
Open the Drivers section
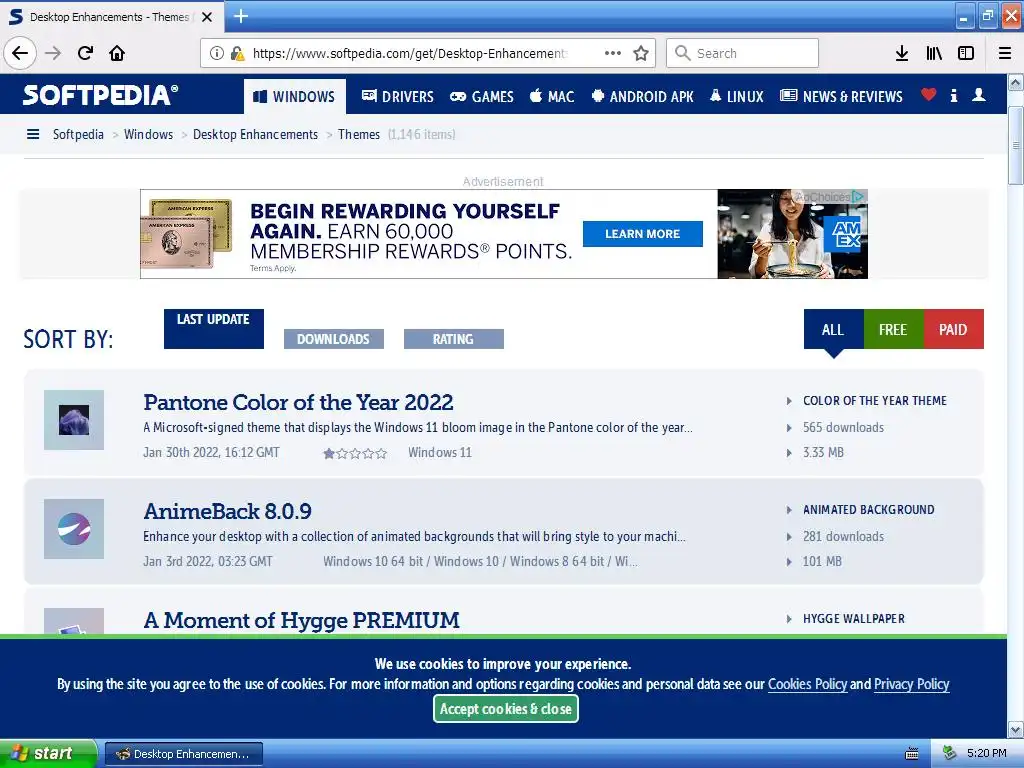click(398, 97)
